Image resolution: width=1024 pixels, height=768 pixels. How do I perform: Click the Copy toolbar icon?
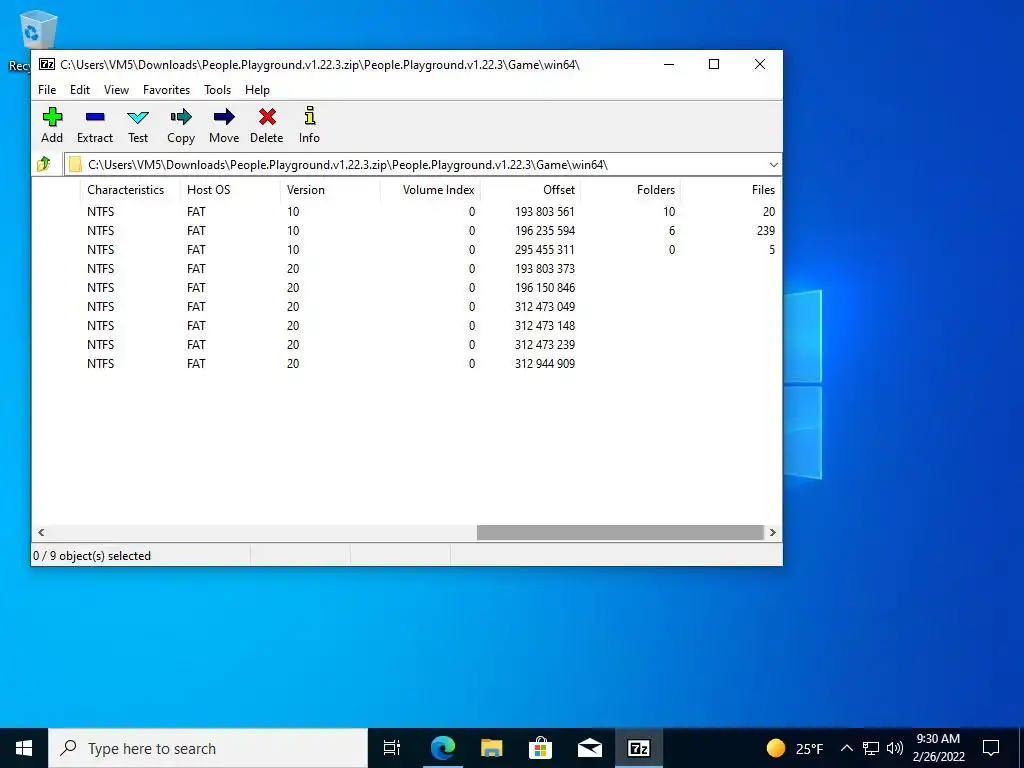[181, 118]
